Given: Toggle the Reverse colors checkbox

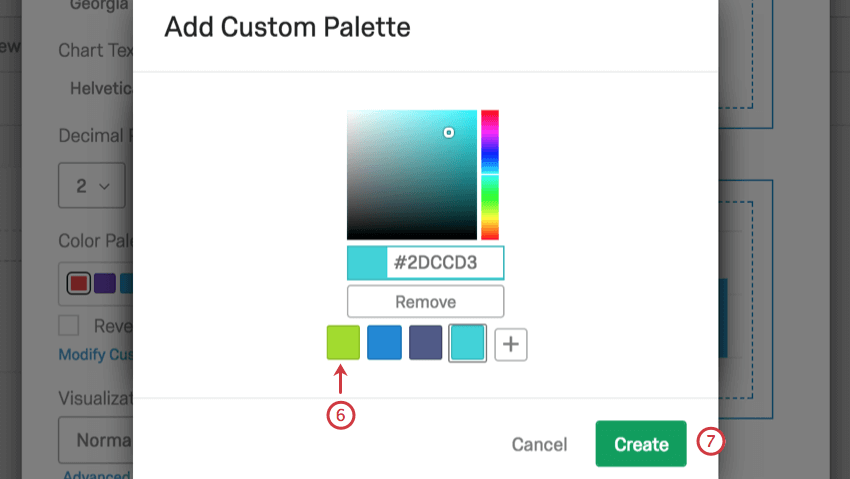Looking at the screenshot, I should [x=68, y=325].
